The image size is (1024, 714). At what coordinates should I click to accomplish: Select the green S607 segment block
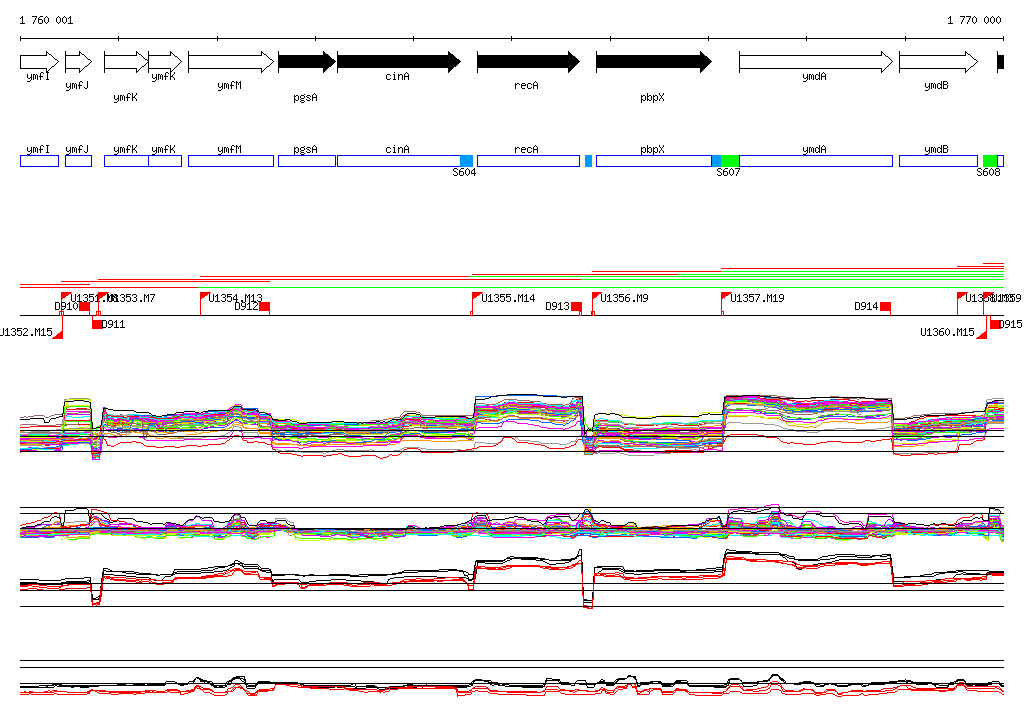coord(729,161)
